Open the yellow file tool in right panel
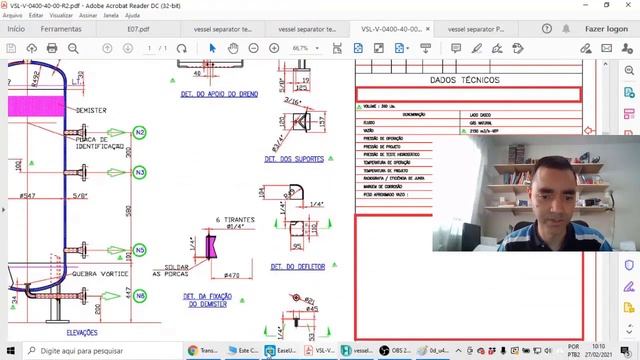The height and width of the screenshot is (360, 640). [629, 307]
